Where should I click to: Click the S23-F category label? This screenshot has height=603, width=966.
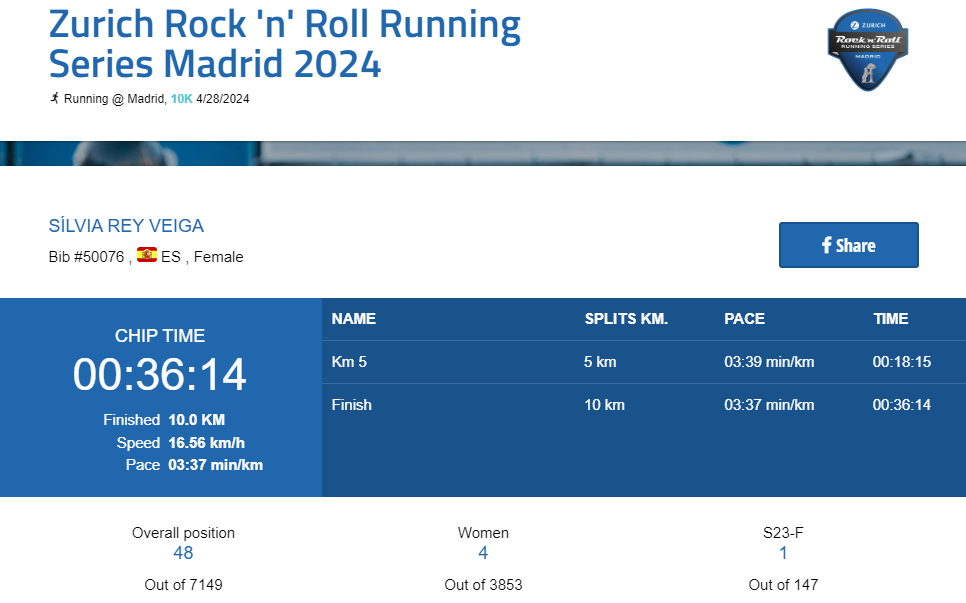(x=783, y=533)
